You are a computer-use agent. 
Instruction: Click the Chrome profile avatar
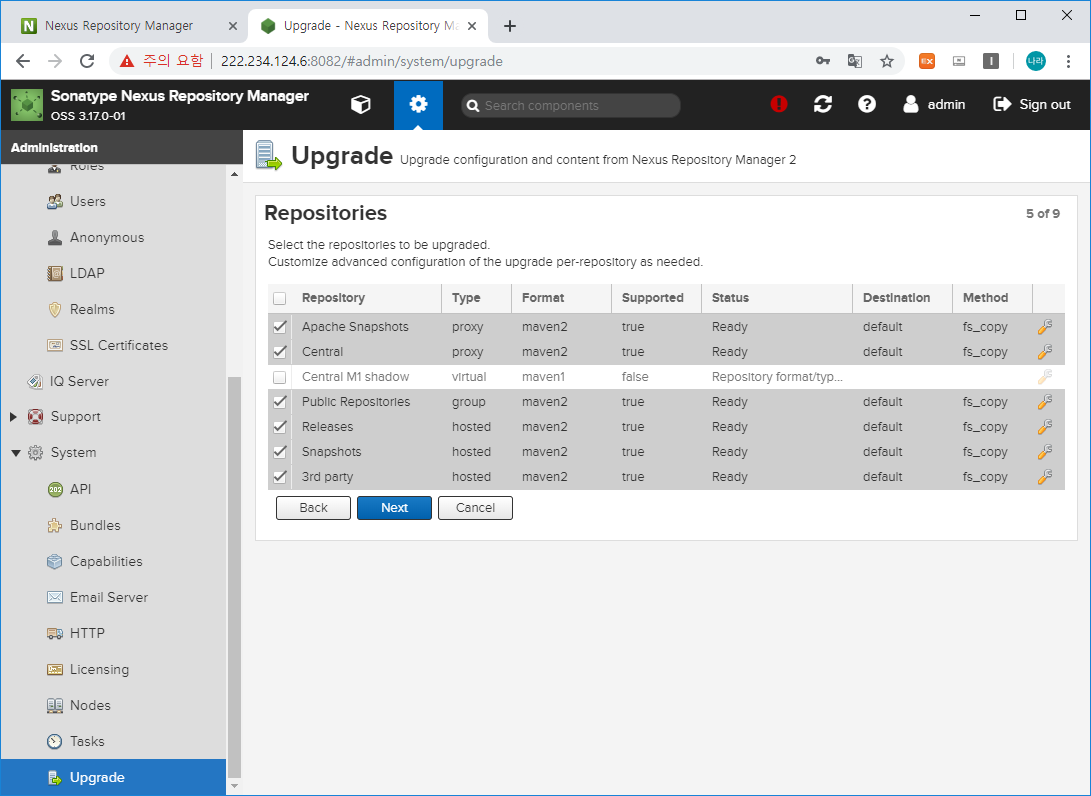pos(1035,61)
